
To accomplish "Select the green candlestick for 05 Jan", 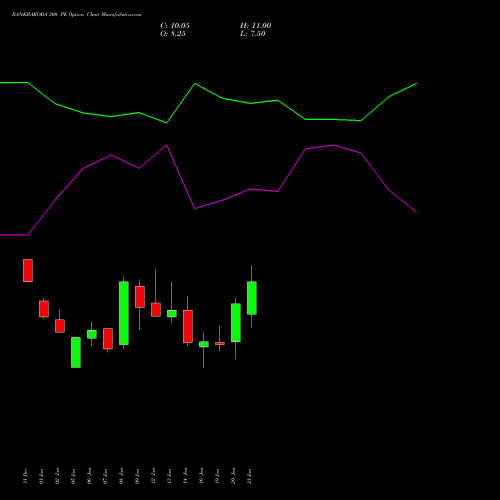I will (x=76, y=352).
